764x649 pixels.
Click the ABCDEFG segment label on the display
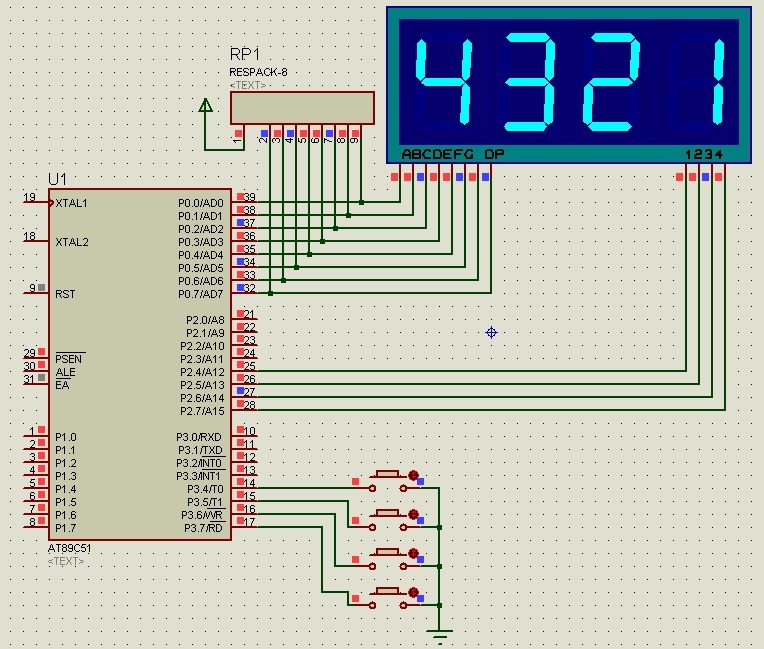click(437, 154)
